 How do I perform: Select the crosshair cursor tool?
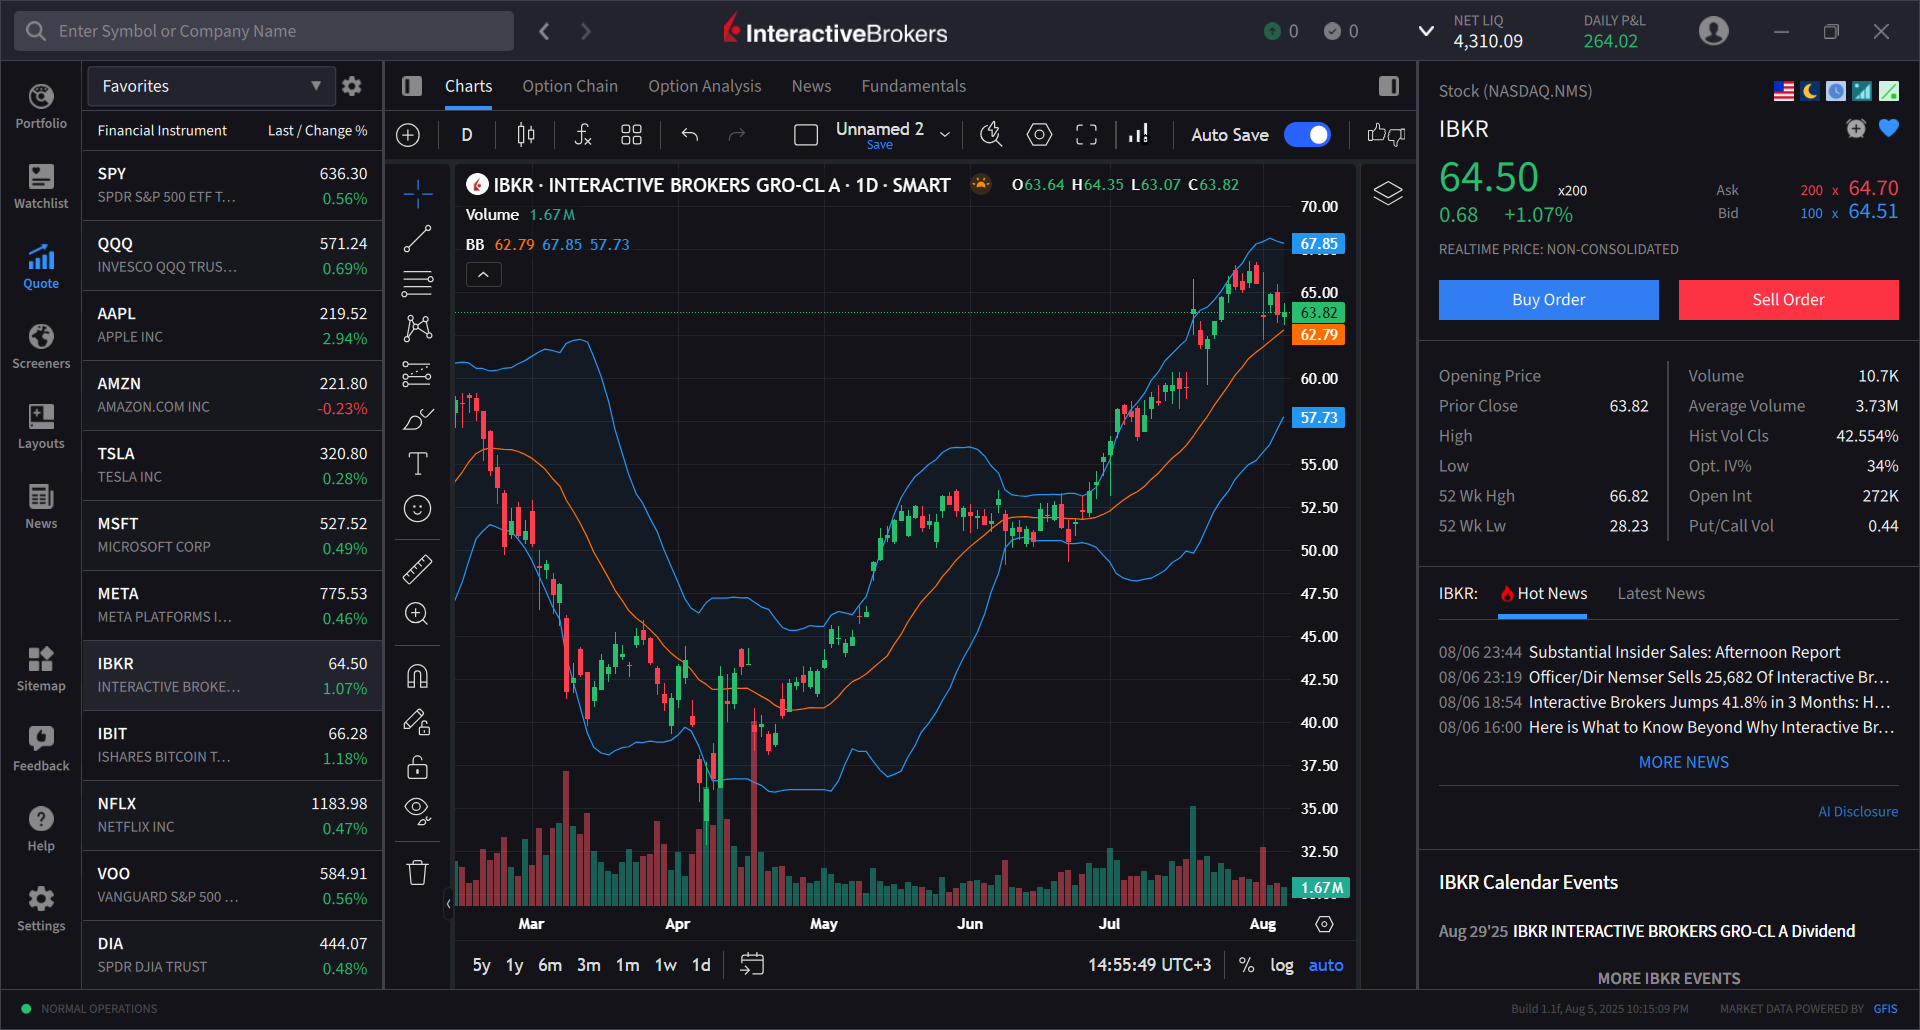[418, 193]
